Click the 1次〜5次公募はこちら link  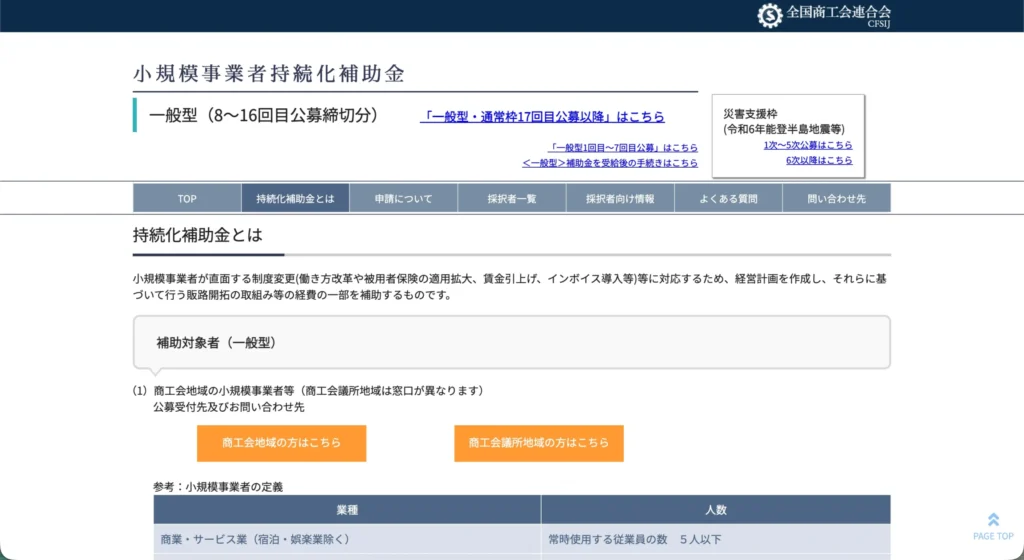[x=807, y=145]
